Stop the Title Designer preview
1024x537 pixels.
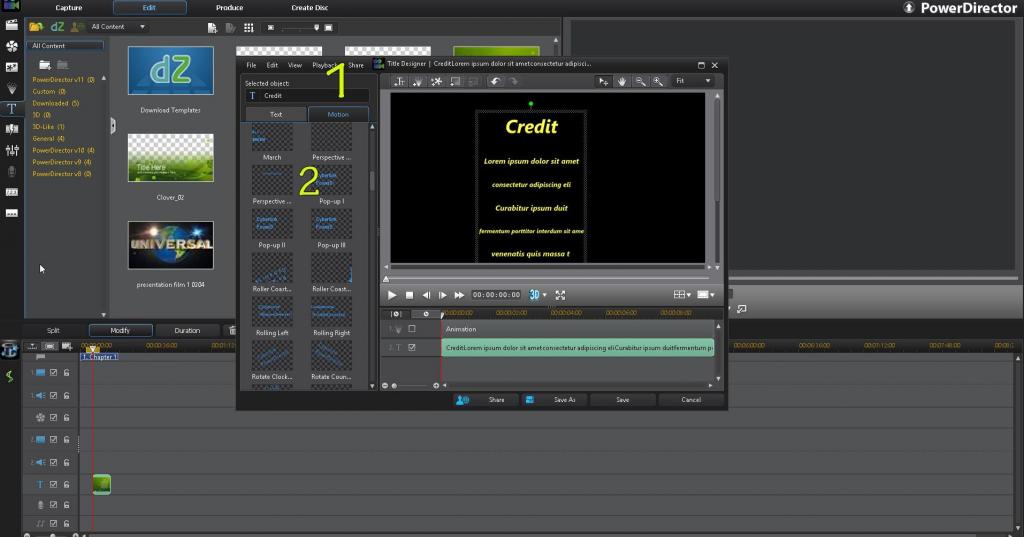[409, 295]
